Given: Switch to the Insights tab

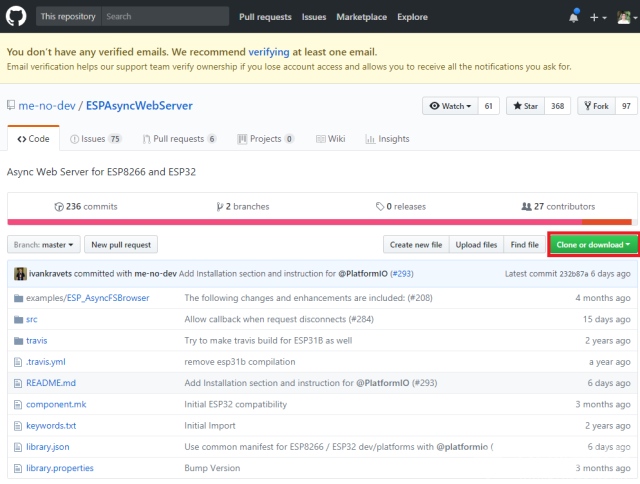Looking at the screenshot, I should [387, 139].
